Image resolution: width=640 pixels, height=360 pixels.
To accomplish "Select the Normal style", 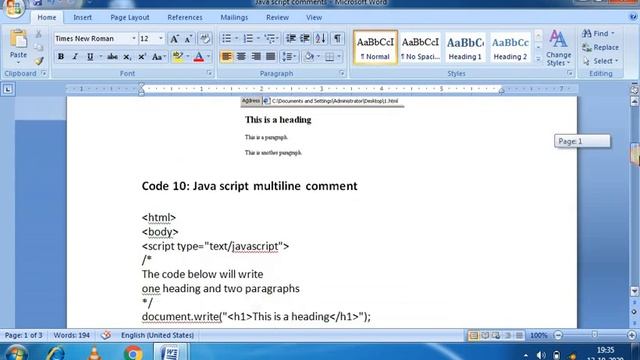I will [375, 47].
